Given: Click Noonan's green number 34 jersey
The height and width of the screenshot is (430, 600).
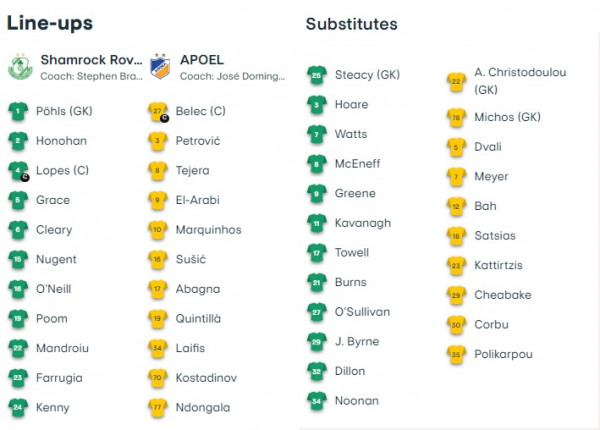Looking at the screenshot, I should tap(317, 401).
